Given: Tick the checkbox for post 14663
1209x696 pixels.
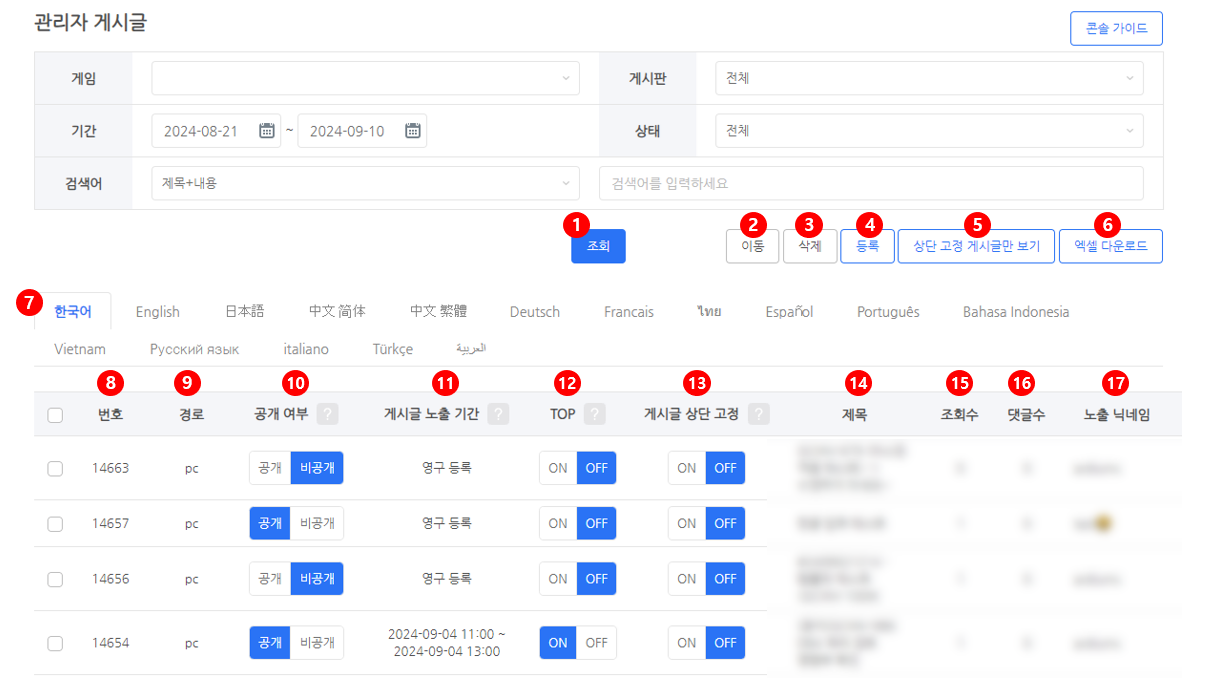Looking at the screenshot, I should coord(55,468).
